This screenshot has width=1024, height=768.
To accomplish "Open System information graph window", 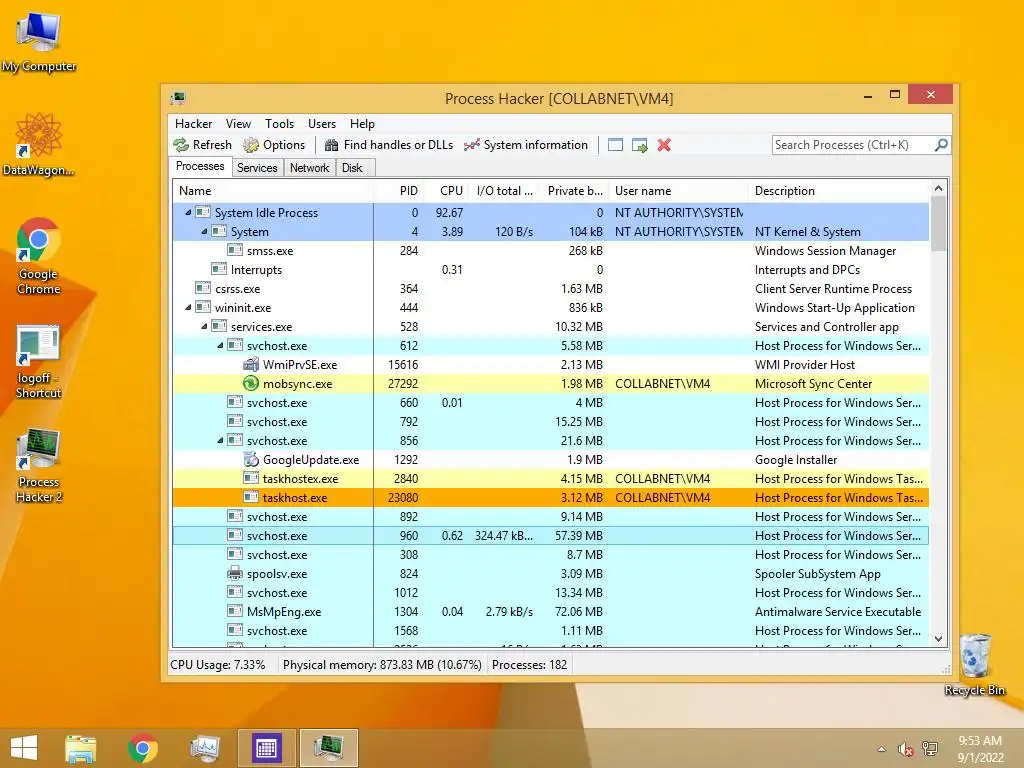I will point(526,145).
